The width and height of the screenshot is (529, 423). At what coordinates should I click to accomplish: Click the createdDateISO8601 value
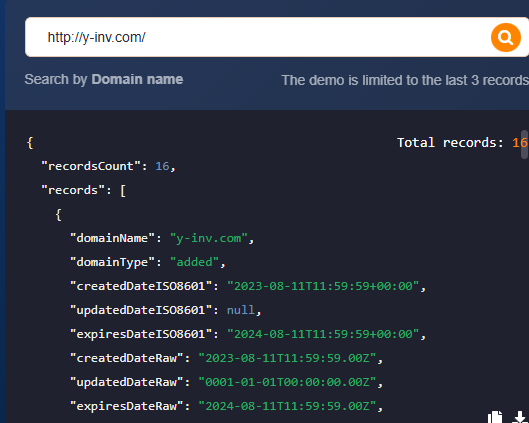pos(323,286)
